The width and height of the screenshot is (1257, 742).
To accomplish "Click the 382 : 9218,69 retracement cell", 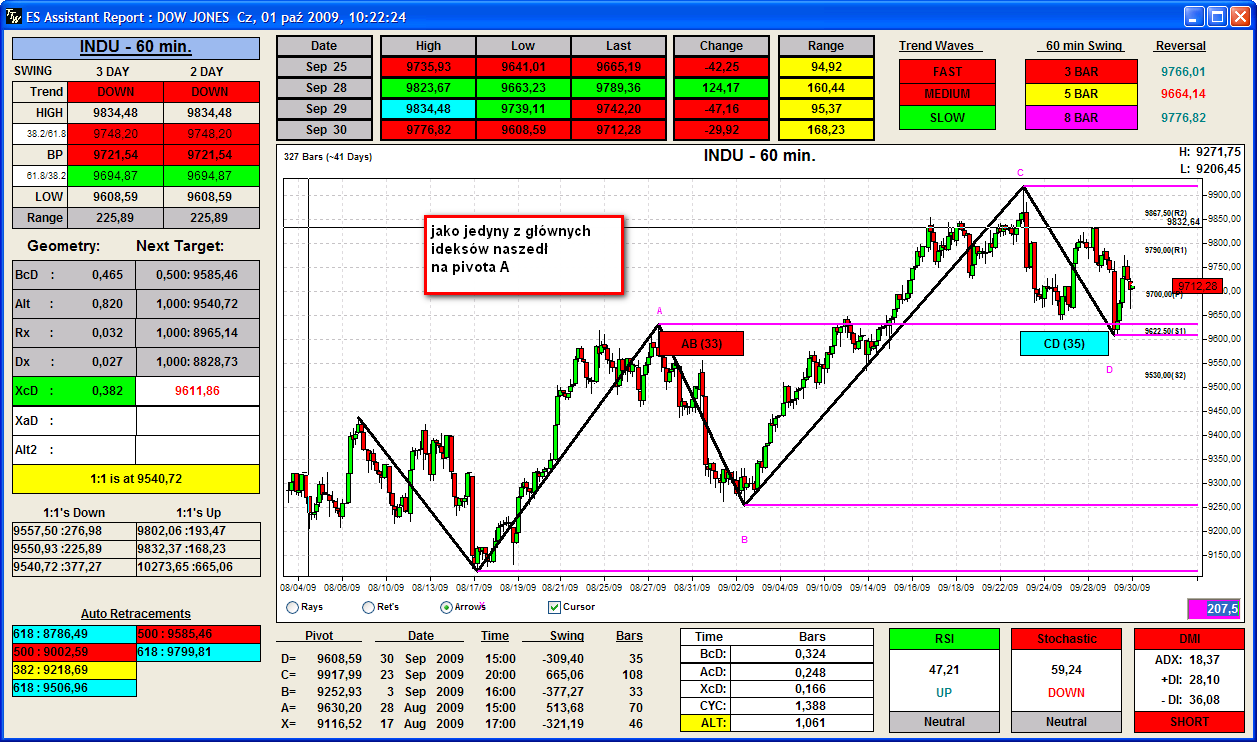I will pyautogui.click(x=73, y=670).
